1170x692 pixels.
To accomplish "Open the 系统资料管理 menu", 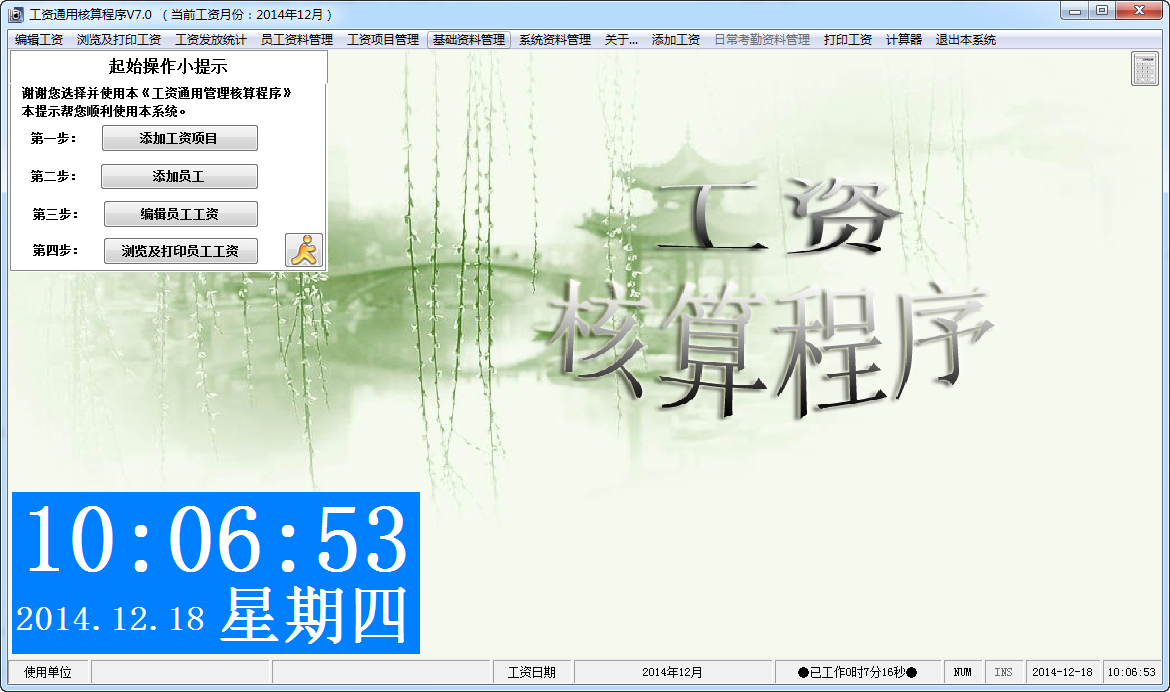I will tap(554, 40).
